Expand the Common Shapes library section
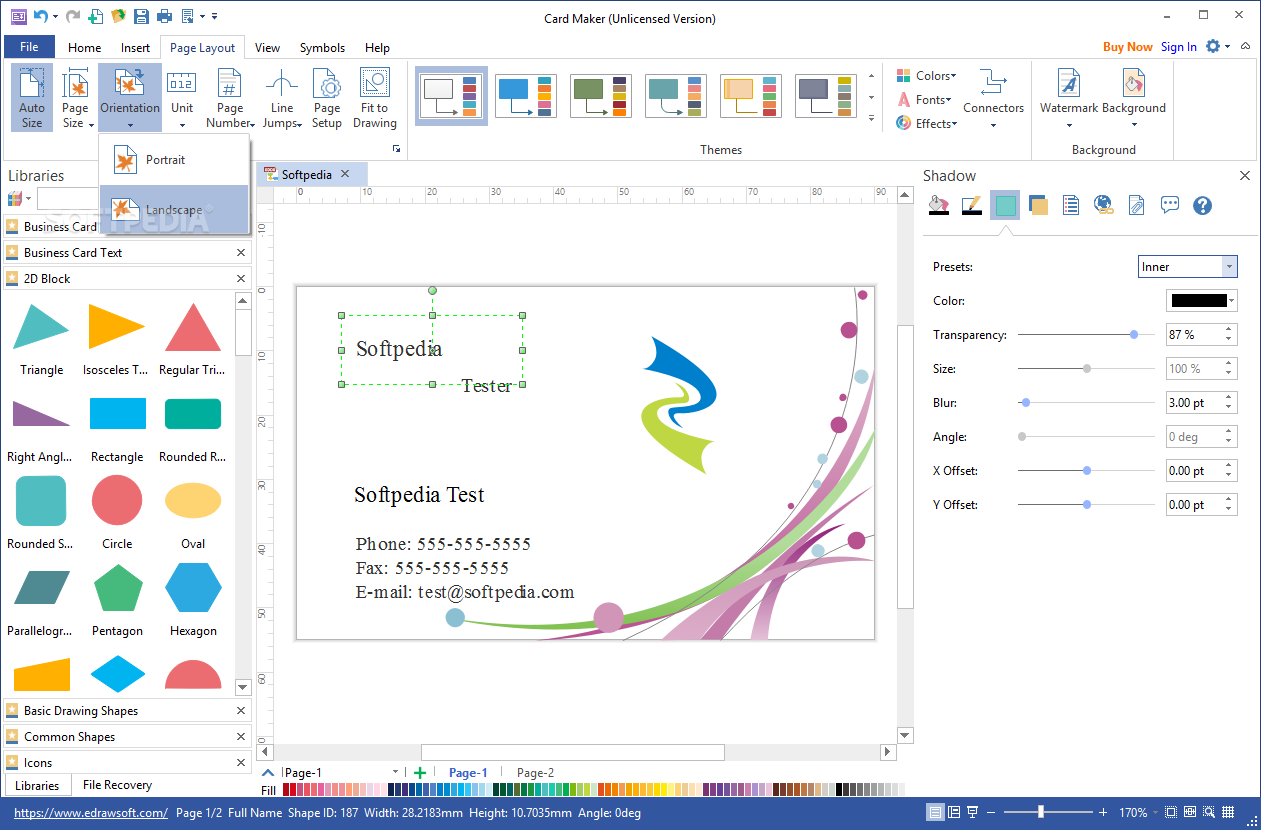 pyautogui.click(x=126, y=736)
